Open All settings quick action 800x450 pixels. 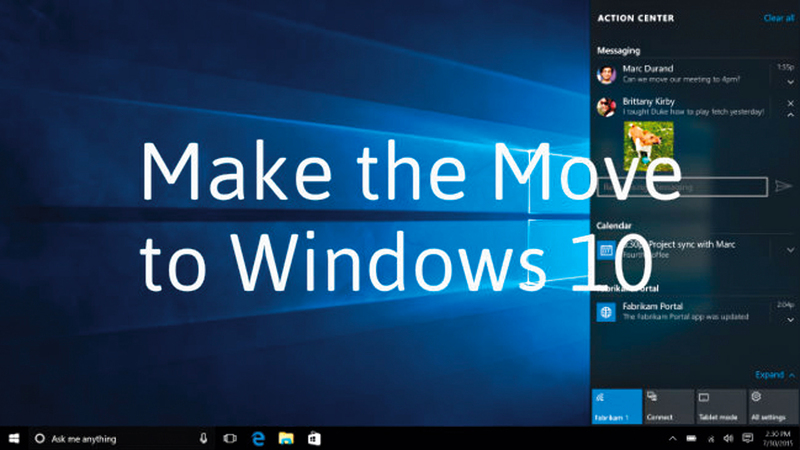(773, 406)
